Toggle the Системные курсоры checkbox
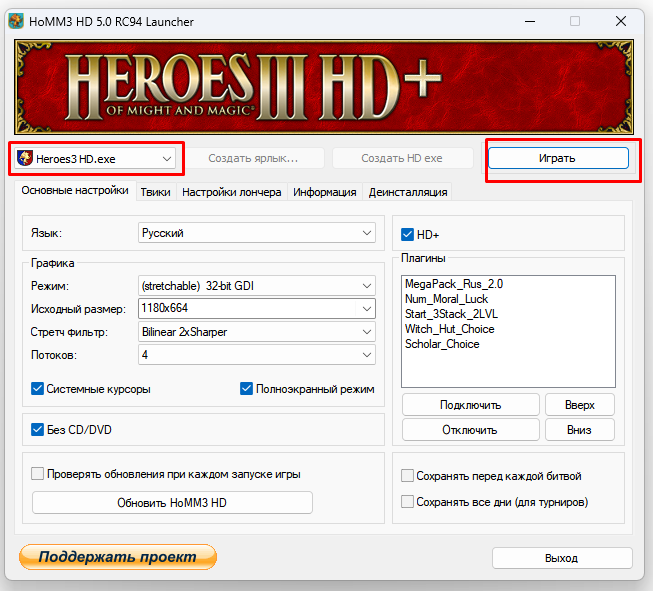Screen dimensions: 653x591 38,389
